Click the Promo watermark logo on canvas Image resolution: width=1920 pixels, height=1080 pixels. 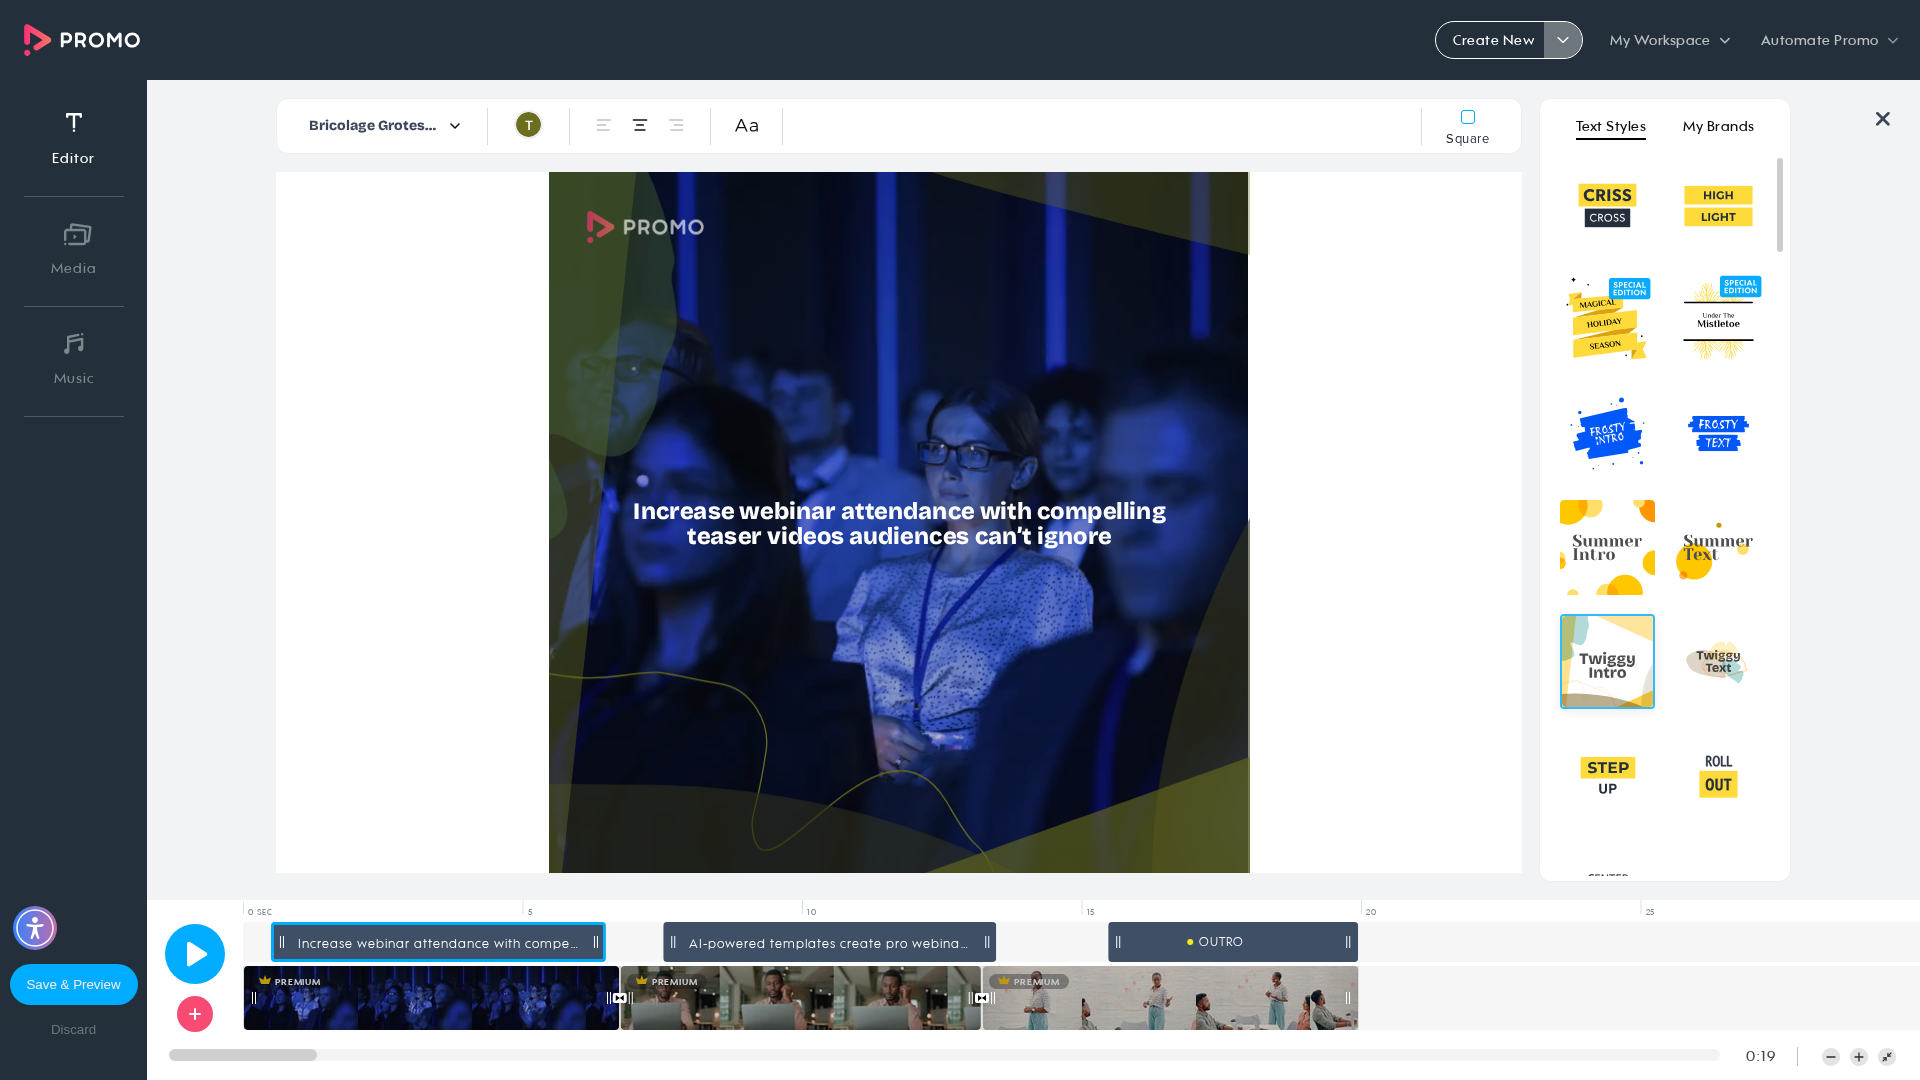tap(645, 227)
